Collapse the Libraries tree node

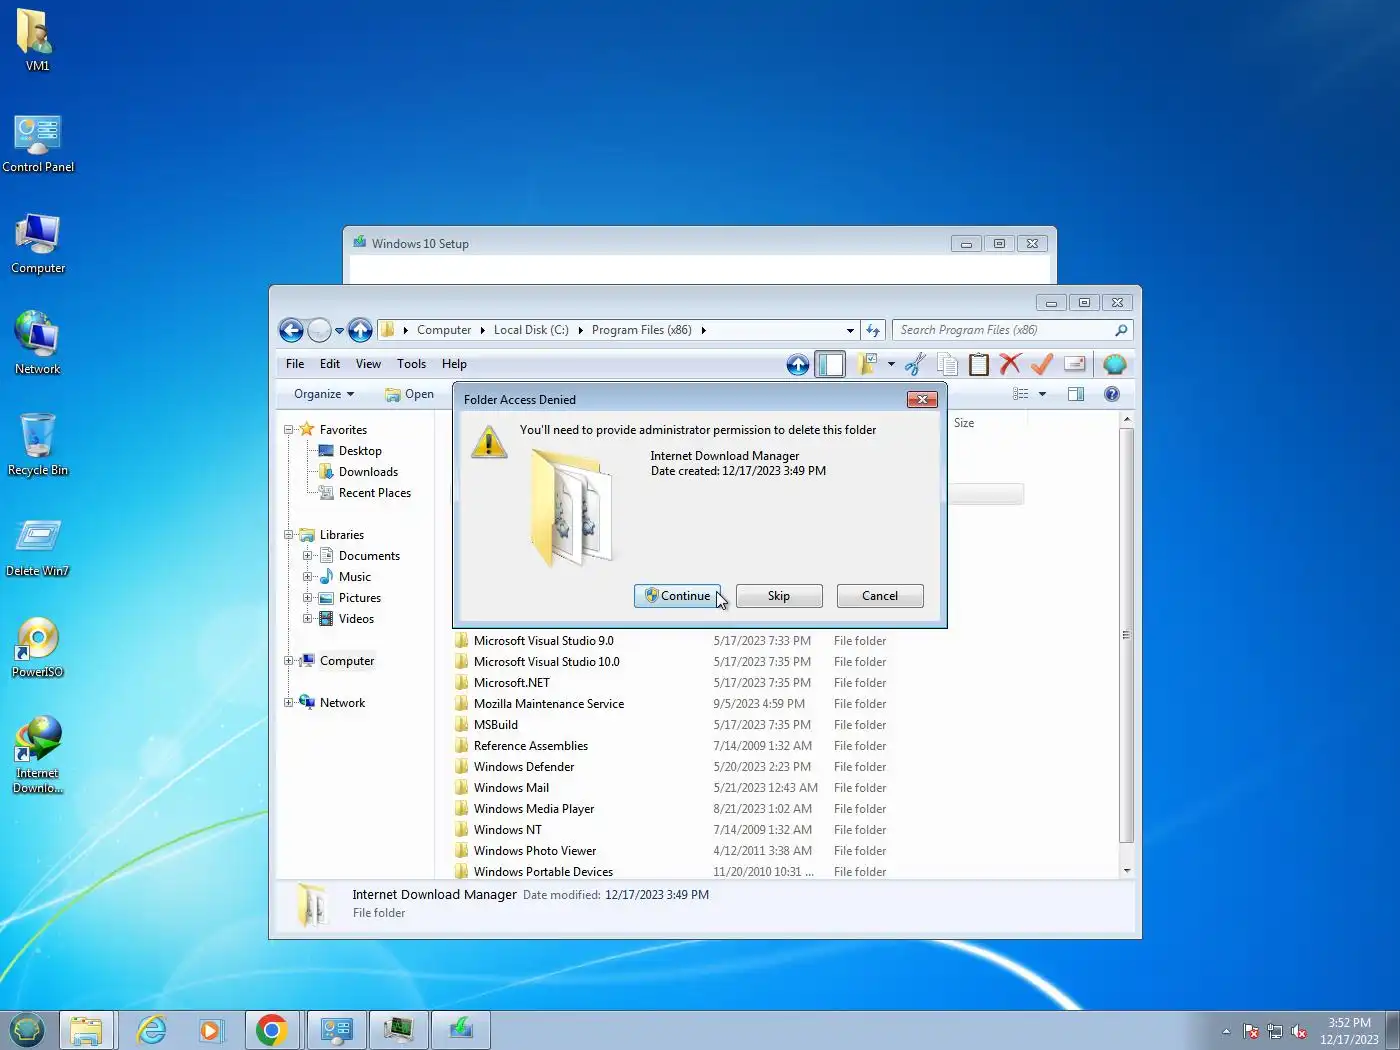coord(289,535)
